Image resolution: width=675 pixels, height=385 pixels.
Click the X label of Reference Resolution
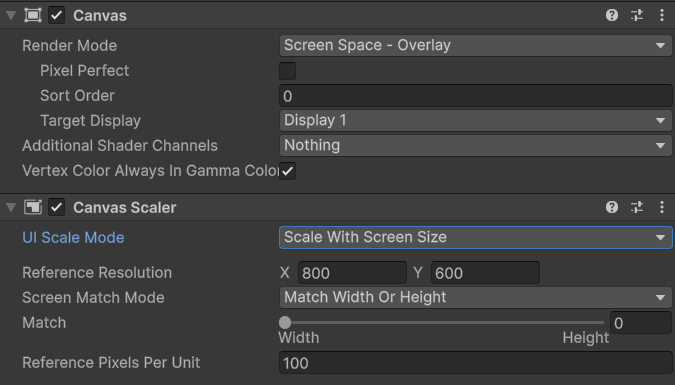pos(285,273)
